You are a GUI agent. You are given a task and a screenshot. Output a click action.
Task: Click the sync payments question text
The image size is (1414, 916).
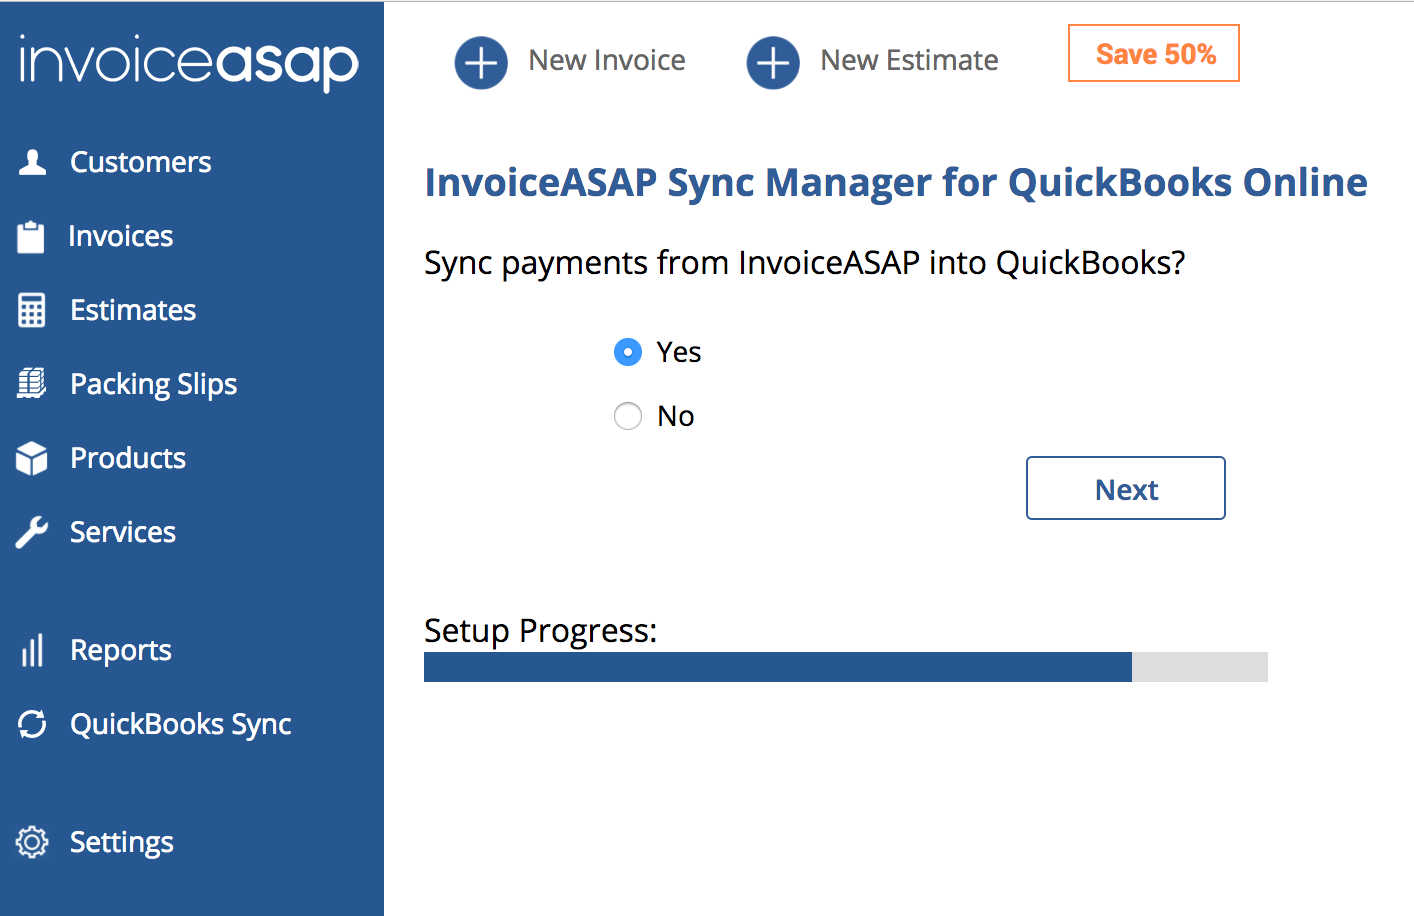pyautogui.click(x=805, y=263)
